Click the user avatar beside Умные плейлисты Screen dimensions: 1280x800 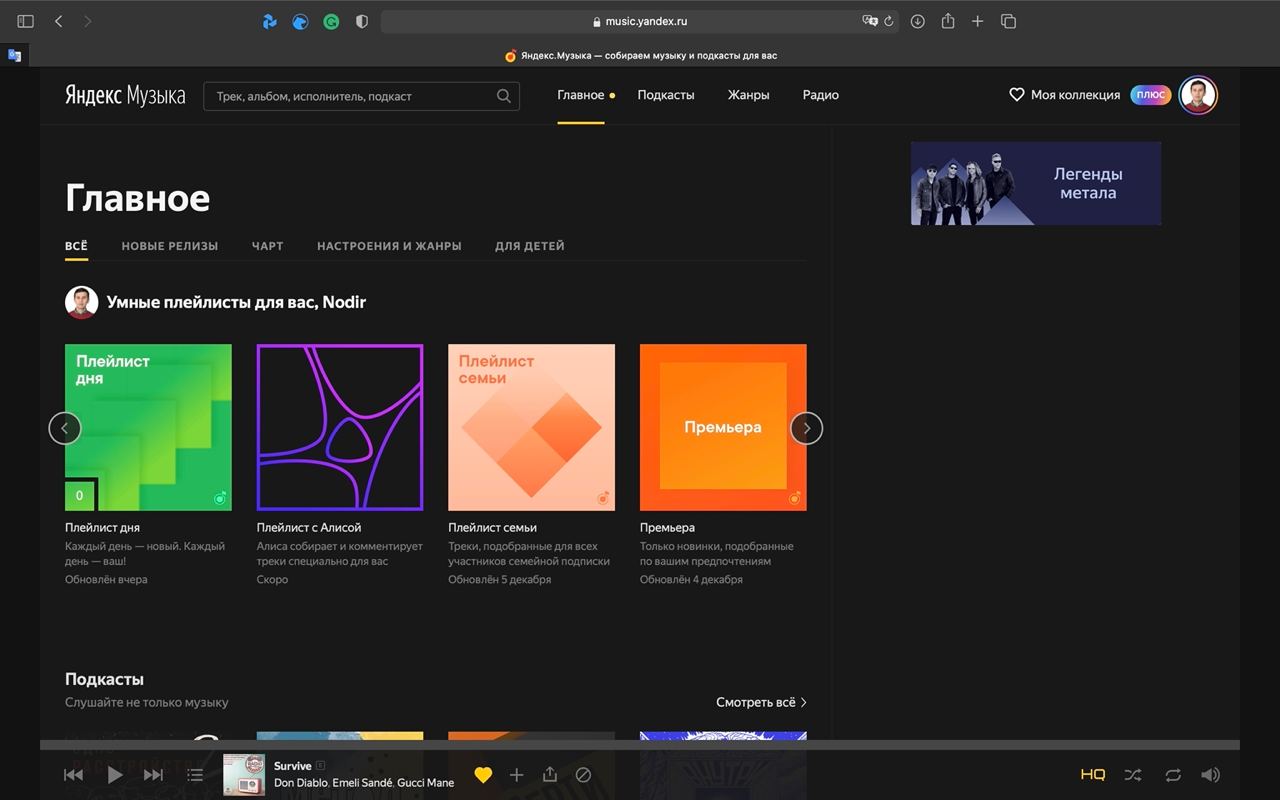pos(81,302)
